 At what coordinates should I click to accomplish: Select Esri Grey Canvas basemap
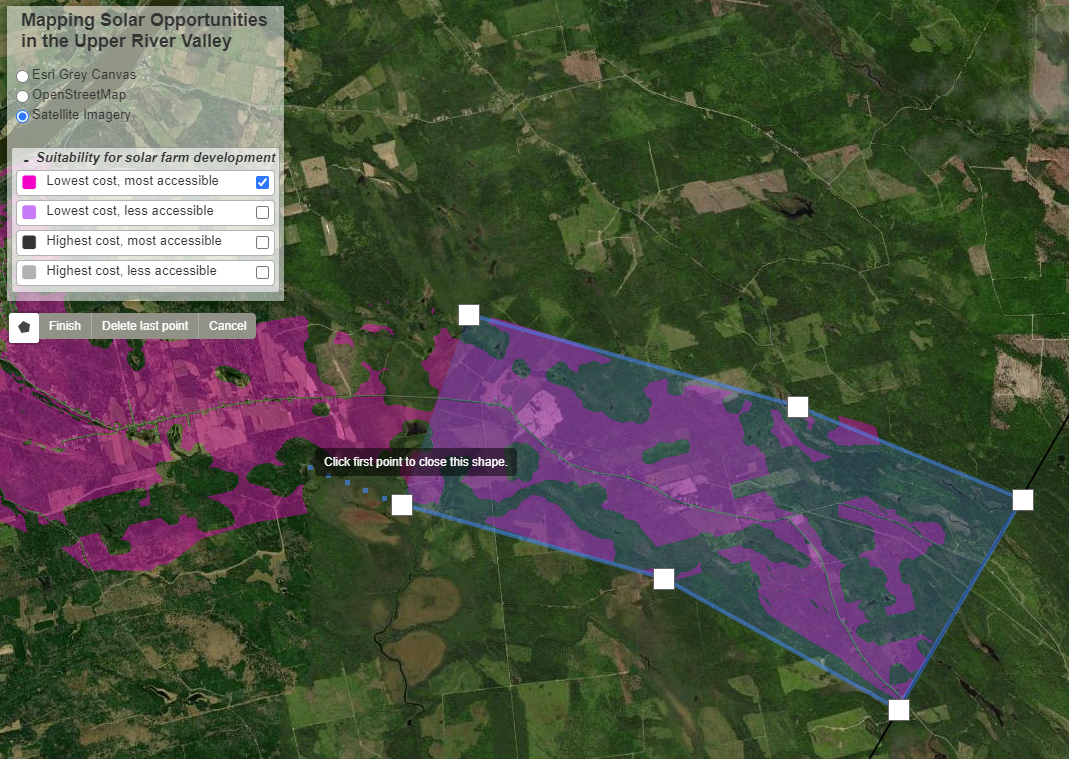coord(22,76)
